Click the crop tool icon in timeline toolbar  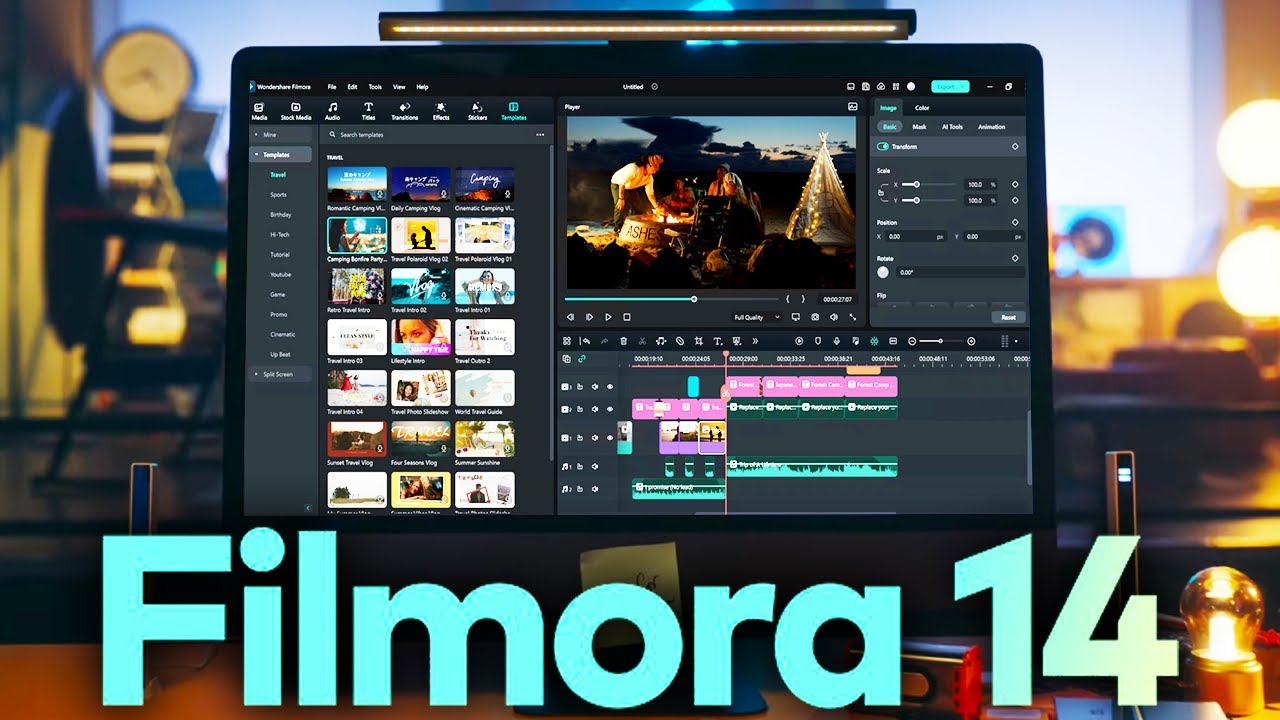698,341
